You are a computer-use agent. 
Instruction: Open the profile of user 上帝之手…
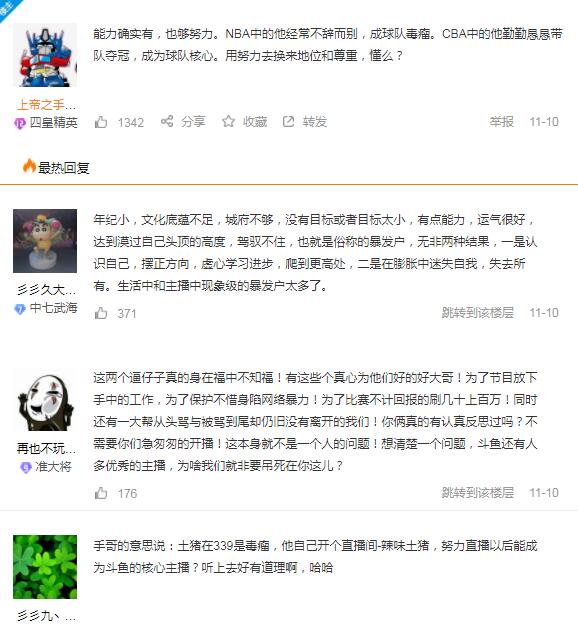click(x=46, y=105)
